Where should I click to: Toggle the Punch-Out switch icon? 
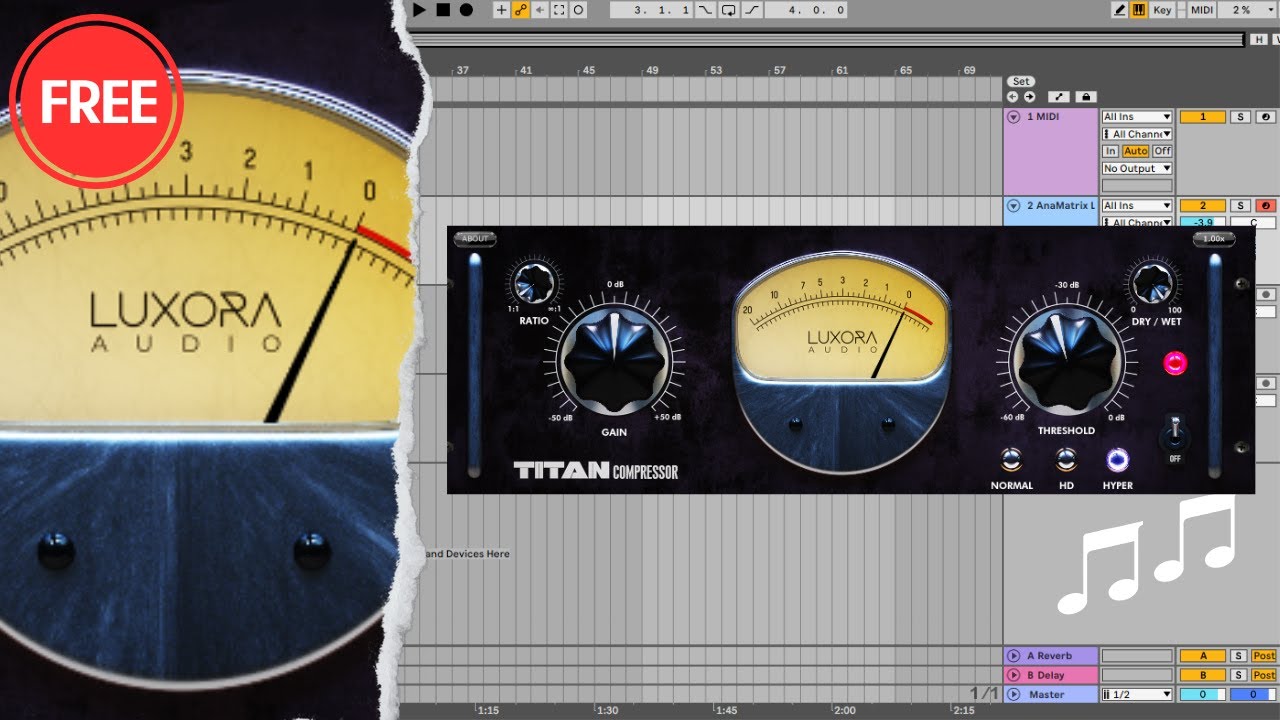[x=752, y=10]
